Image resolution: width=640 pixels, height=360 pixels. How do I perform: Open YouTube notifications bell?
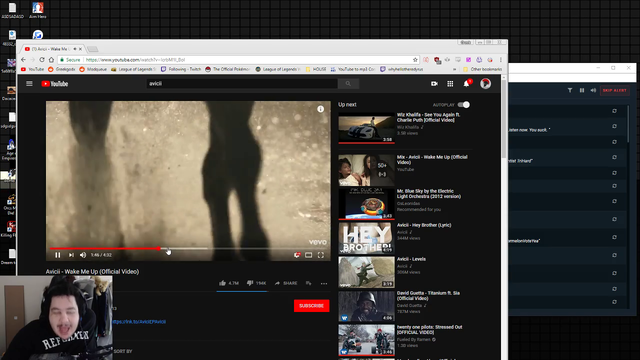coord(467,84)
